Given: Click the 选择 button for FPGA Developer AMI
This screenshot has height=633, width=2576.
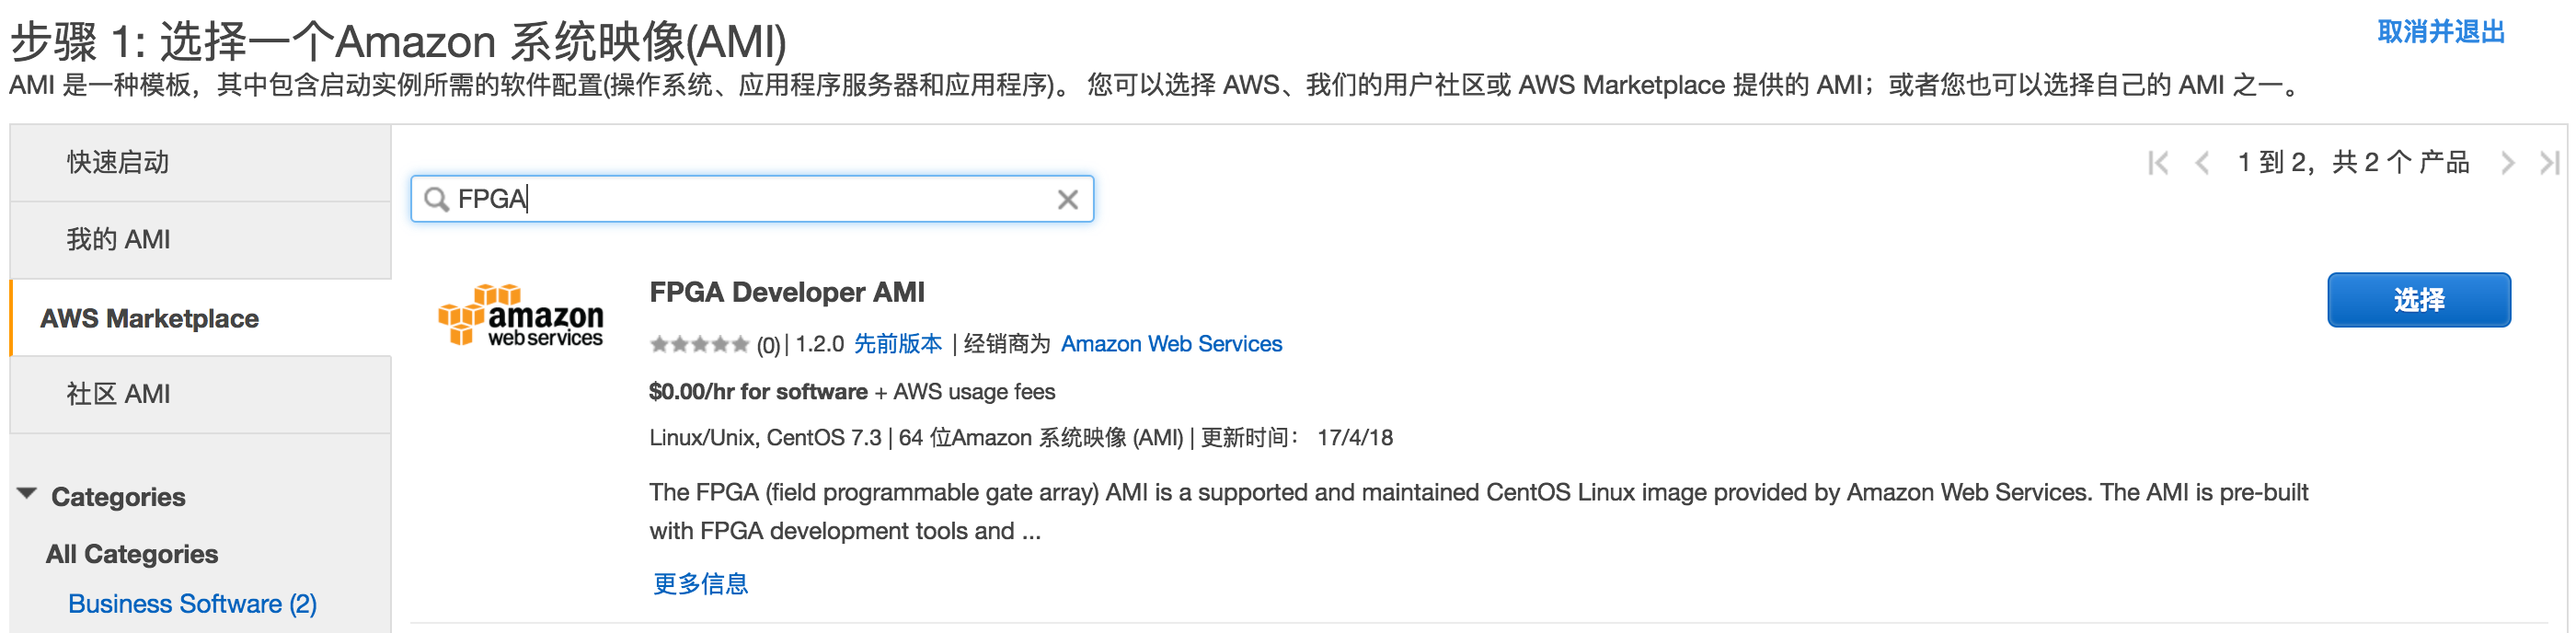Looking at the screenshot, I should tap(2418, 300).
